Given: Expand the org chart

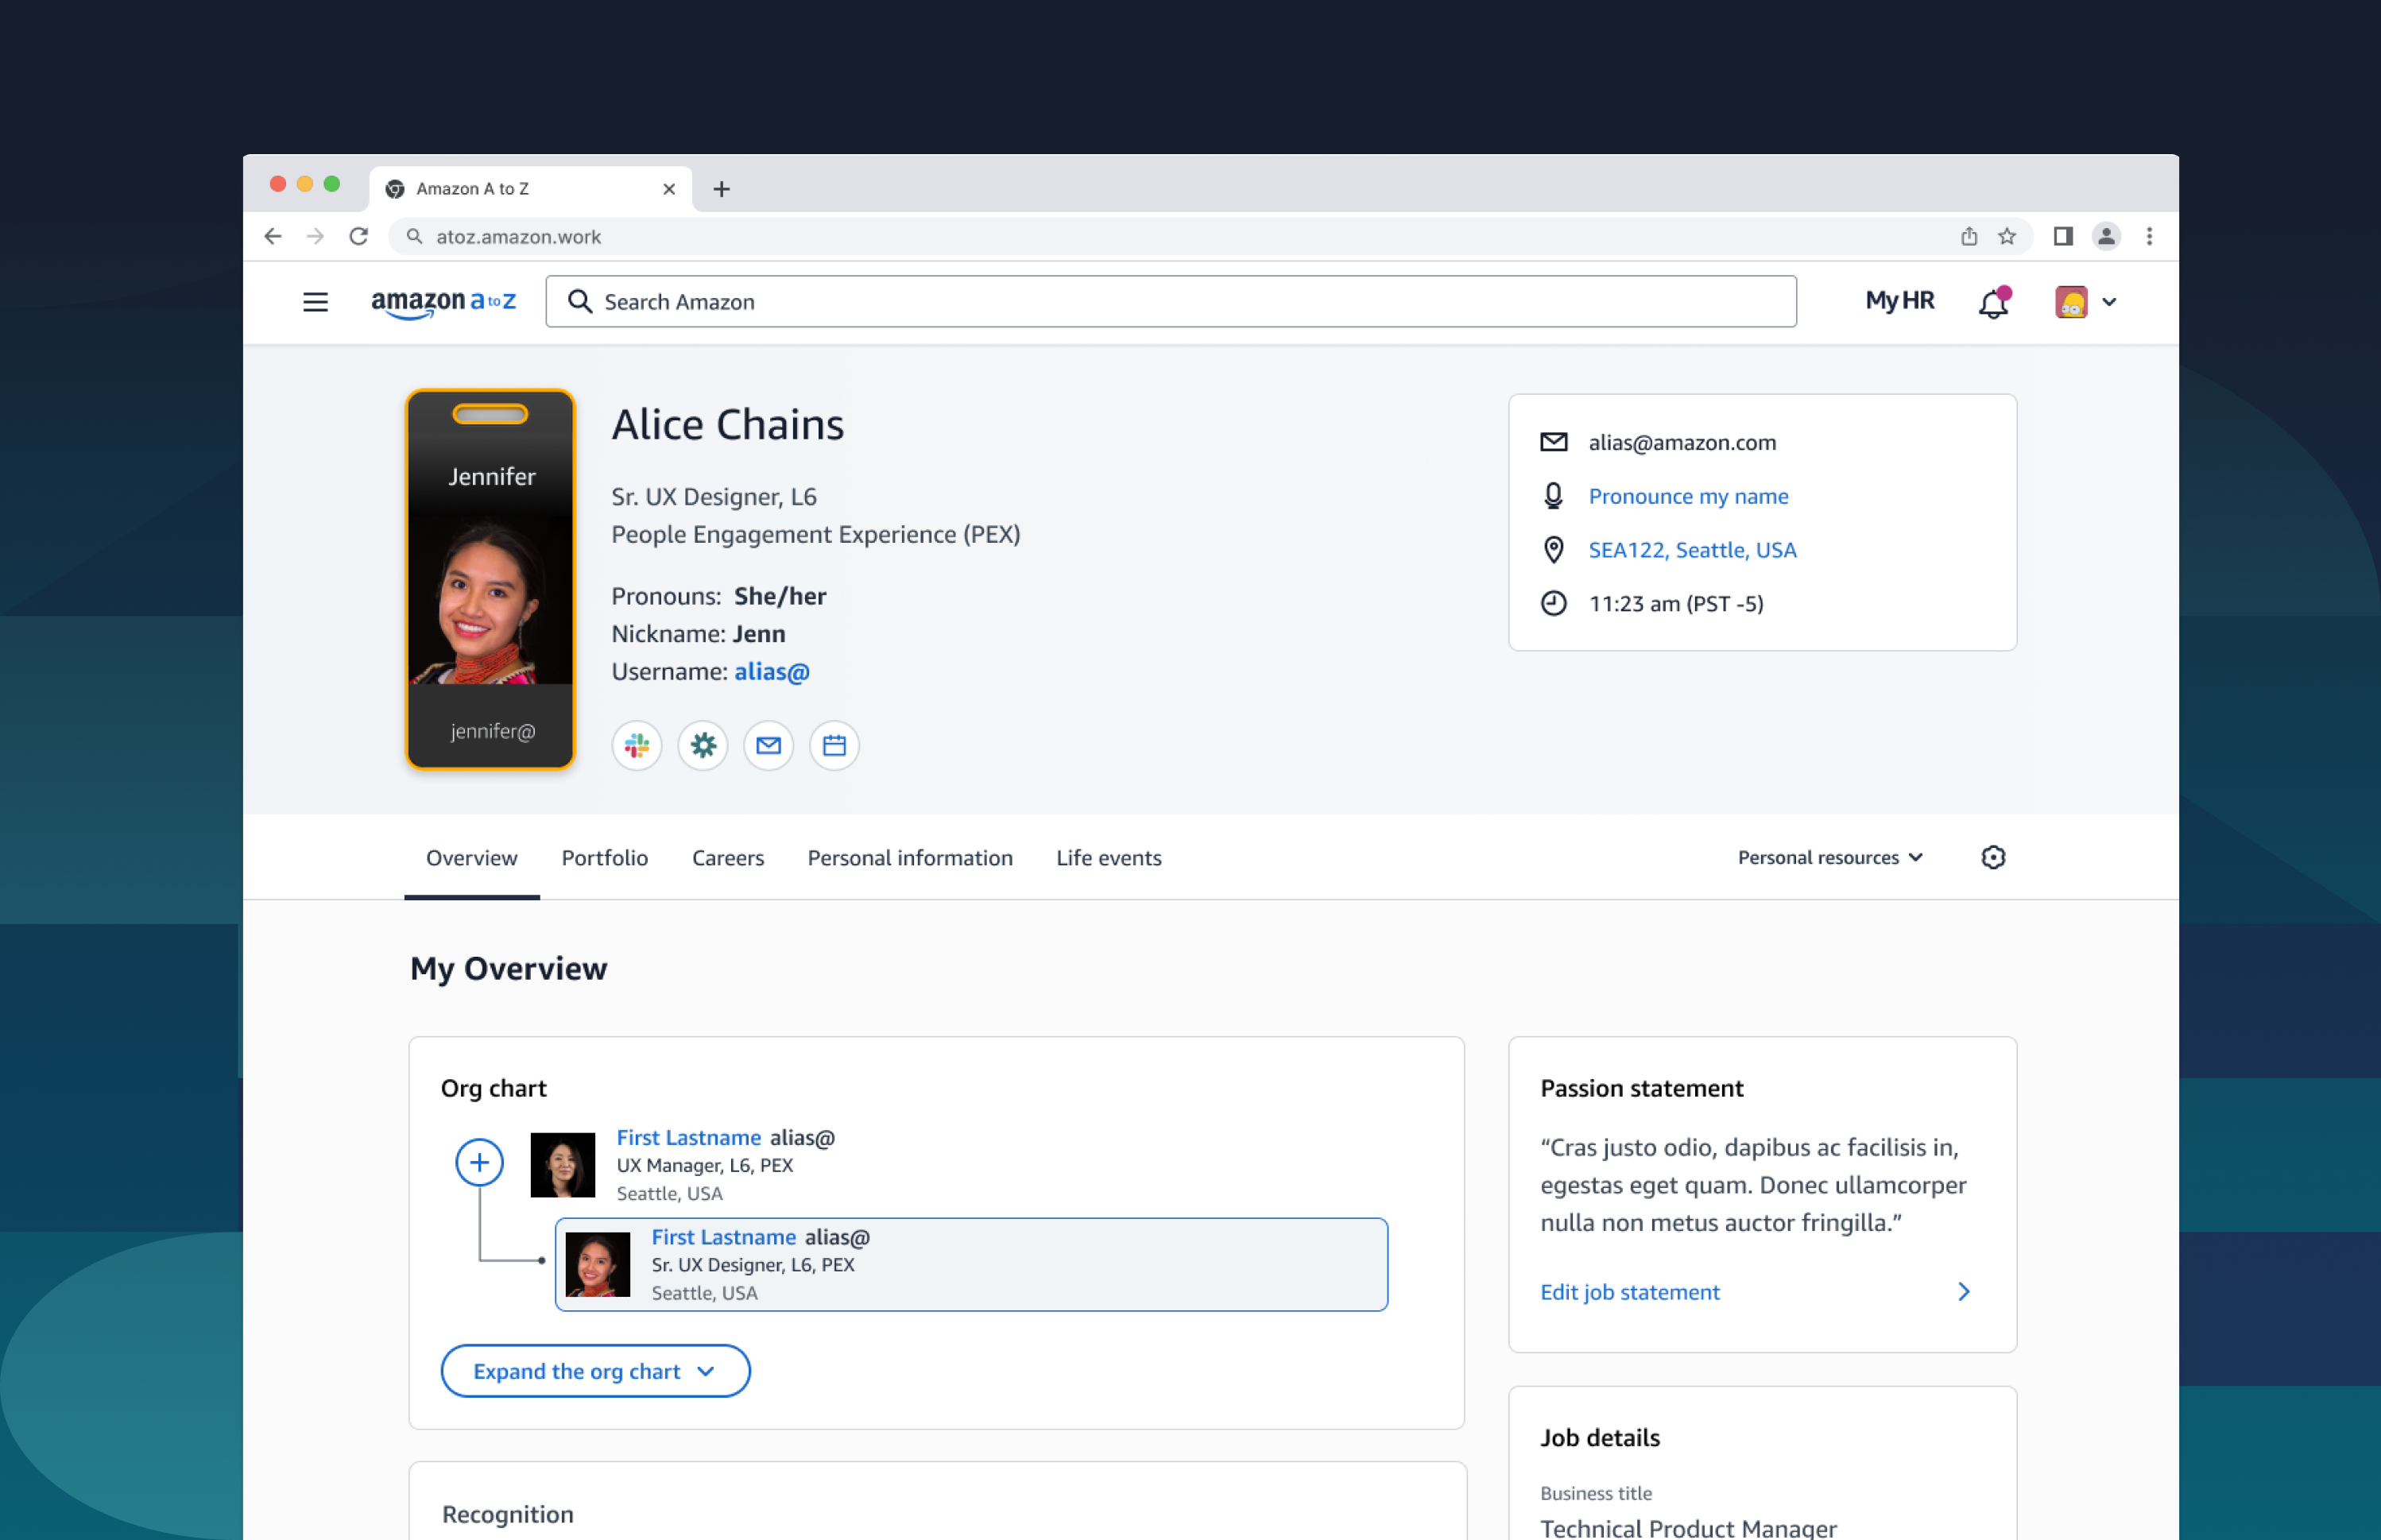Looking at the screenshot, I should [x=595, y=1371].
